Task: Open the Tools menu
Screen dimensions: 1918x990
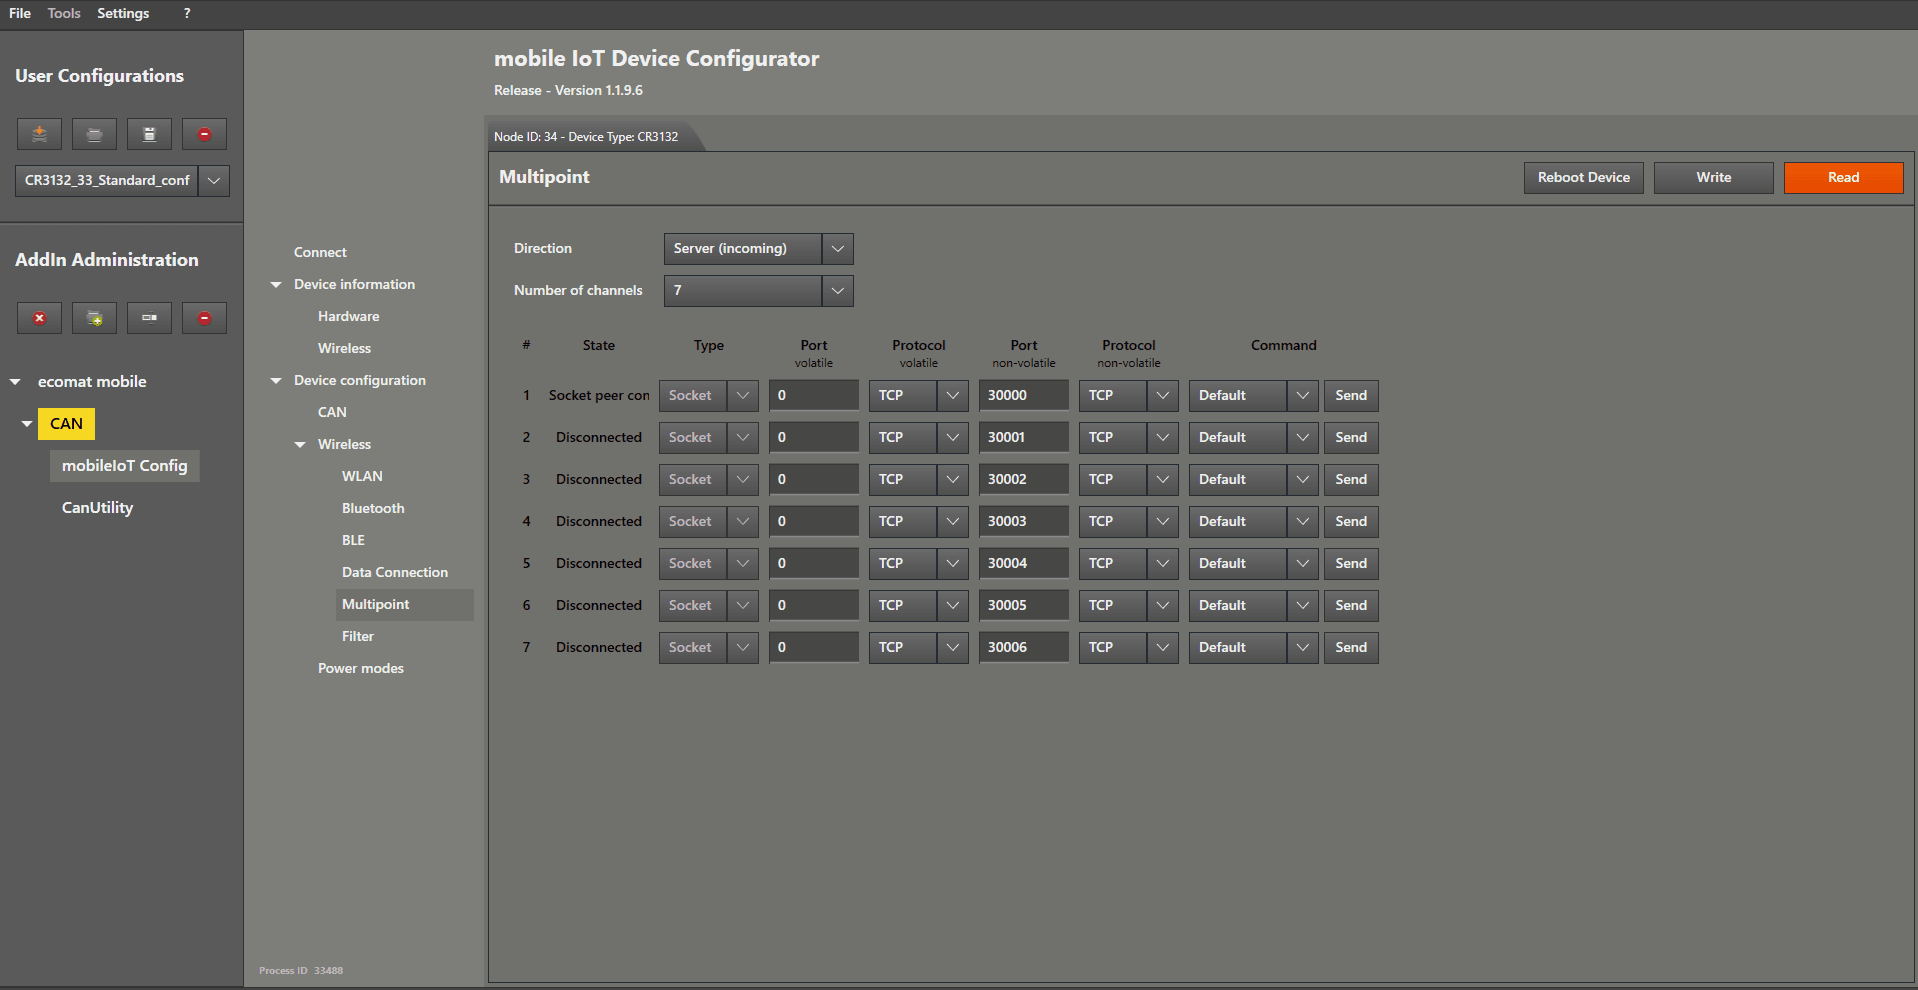Action: pyautogui.click(x=64, y=13)
